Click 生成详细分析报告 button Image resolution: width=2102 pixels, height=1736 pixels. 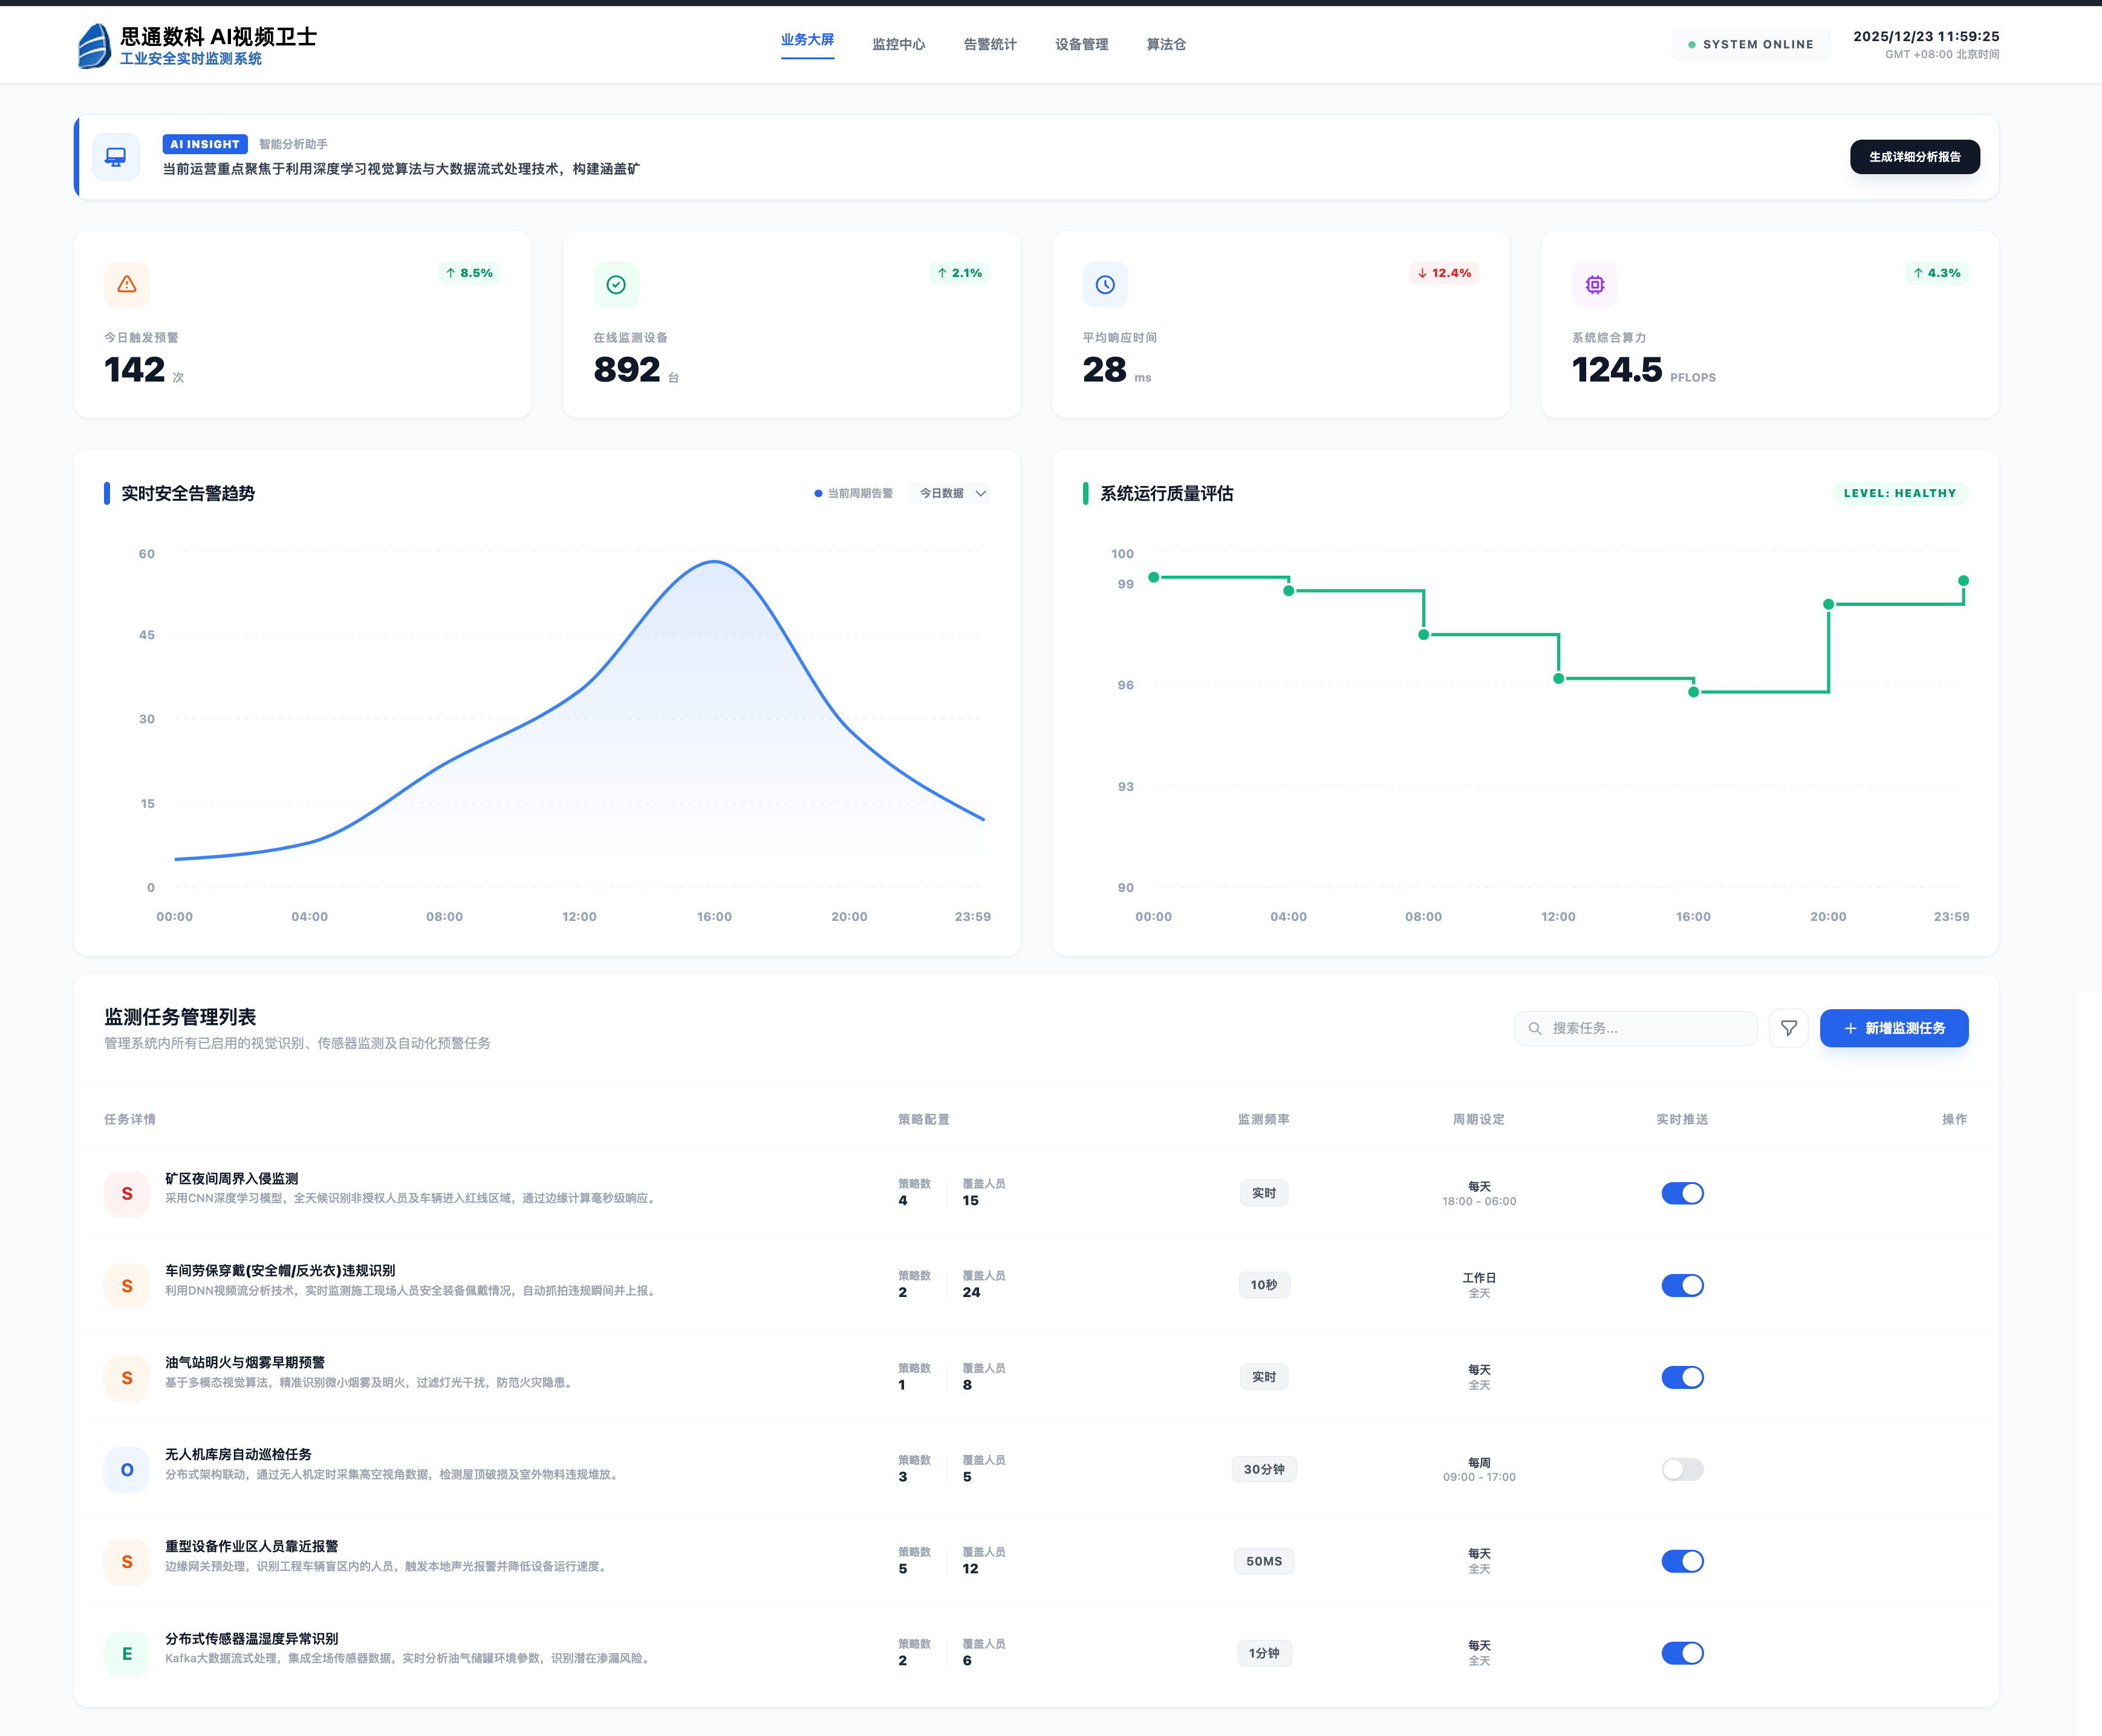(1914, 157)
